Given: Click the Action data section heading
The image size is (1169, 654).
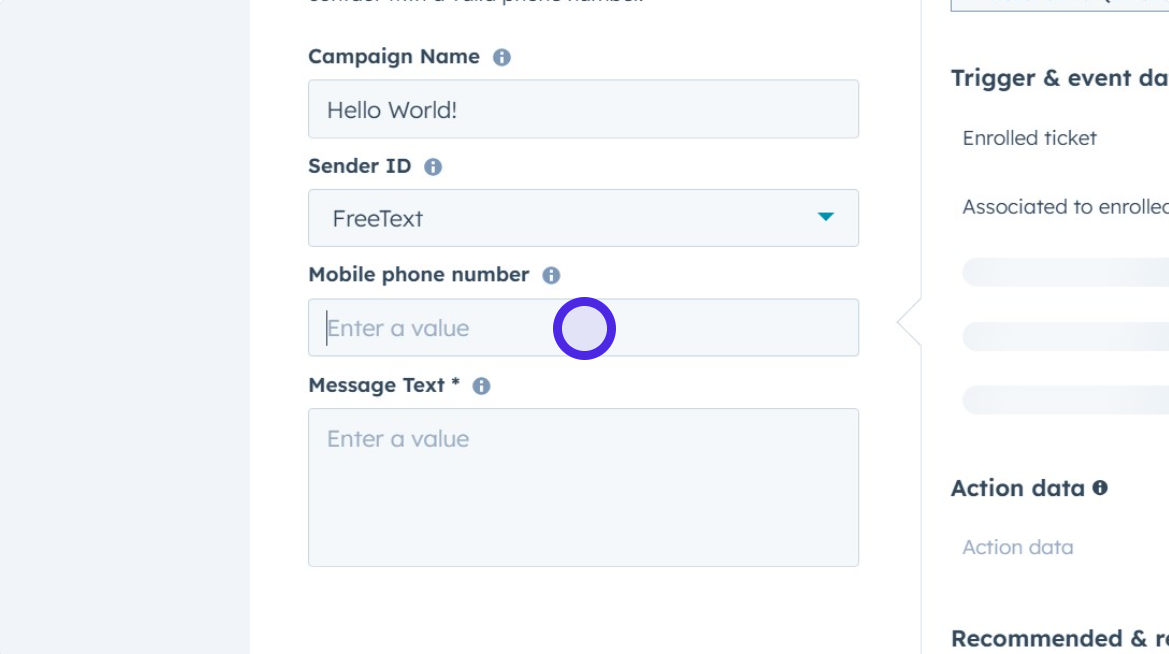Looking at the screenshot, I should pos(1017,488).
